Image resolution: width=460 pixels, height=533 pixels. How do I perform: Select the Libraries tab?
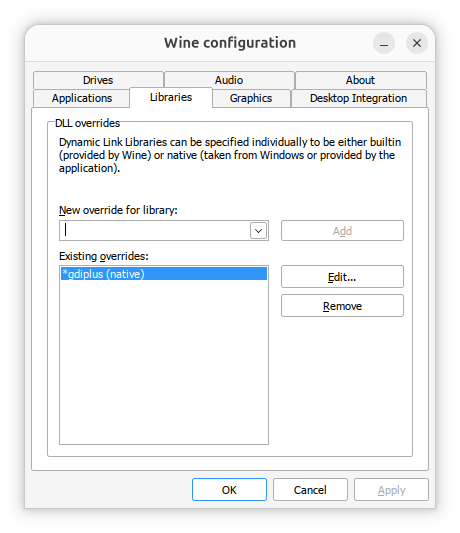click(x=171, y=97)
